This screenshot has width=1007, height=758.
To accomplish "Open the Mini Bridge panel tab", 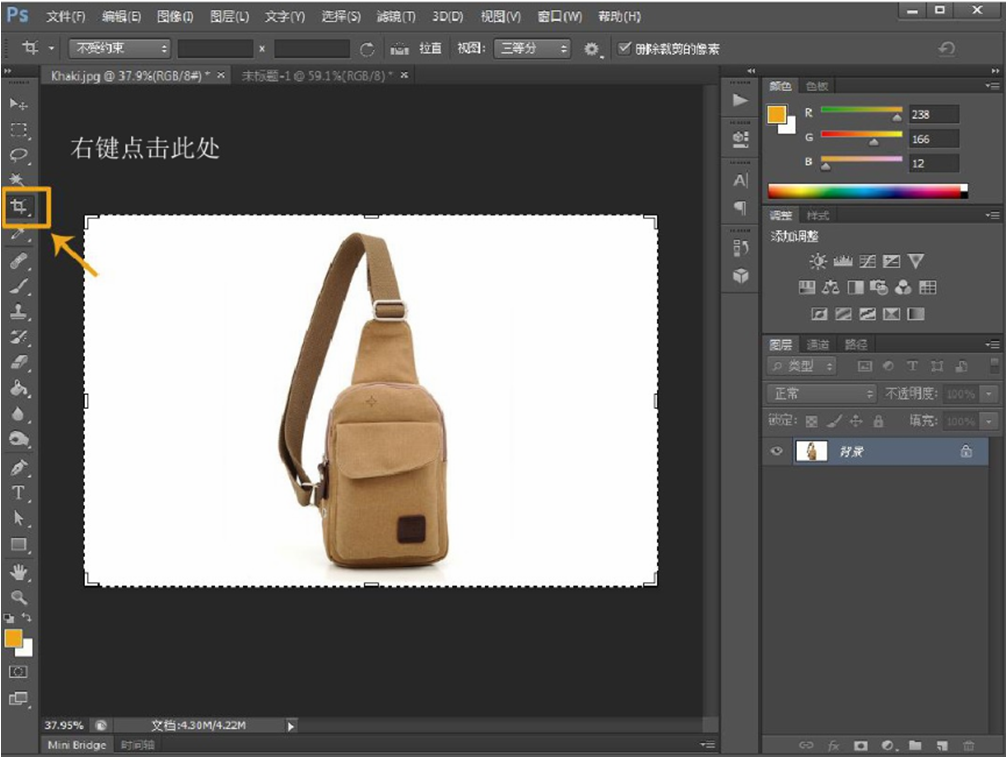I will tap(77, 745).
